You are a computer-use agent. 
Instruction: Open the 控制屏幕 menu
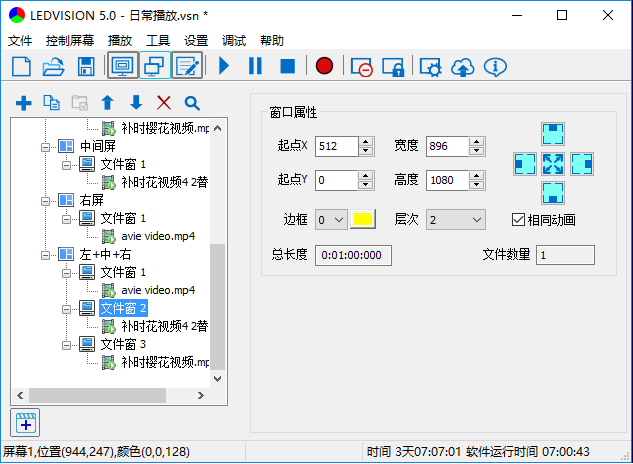70,41
